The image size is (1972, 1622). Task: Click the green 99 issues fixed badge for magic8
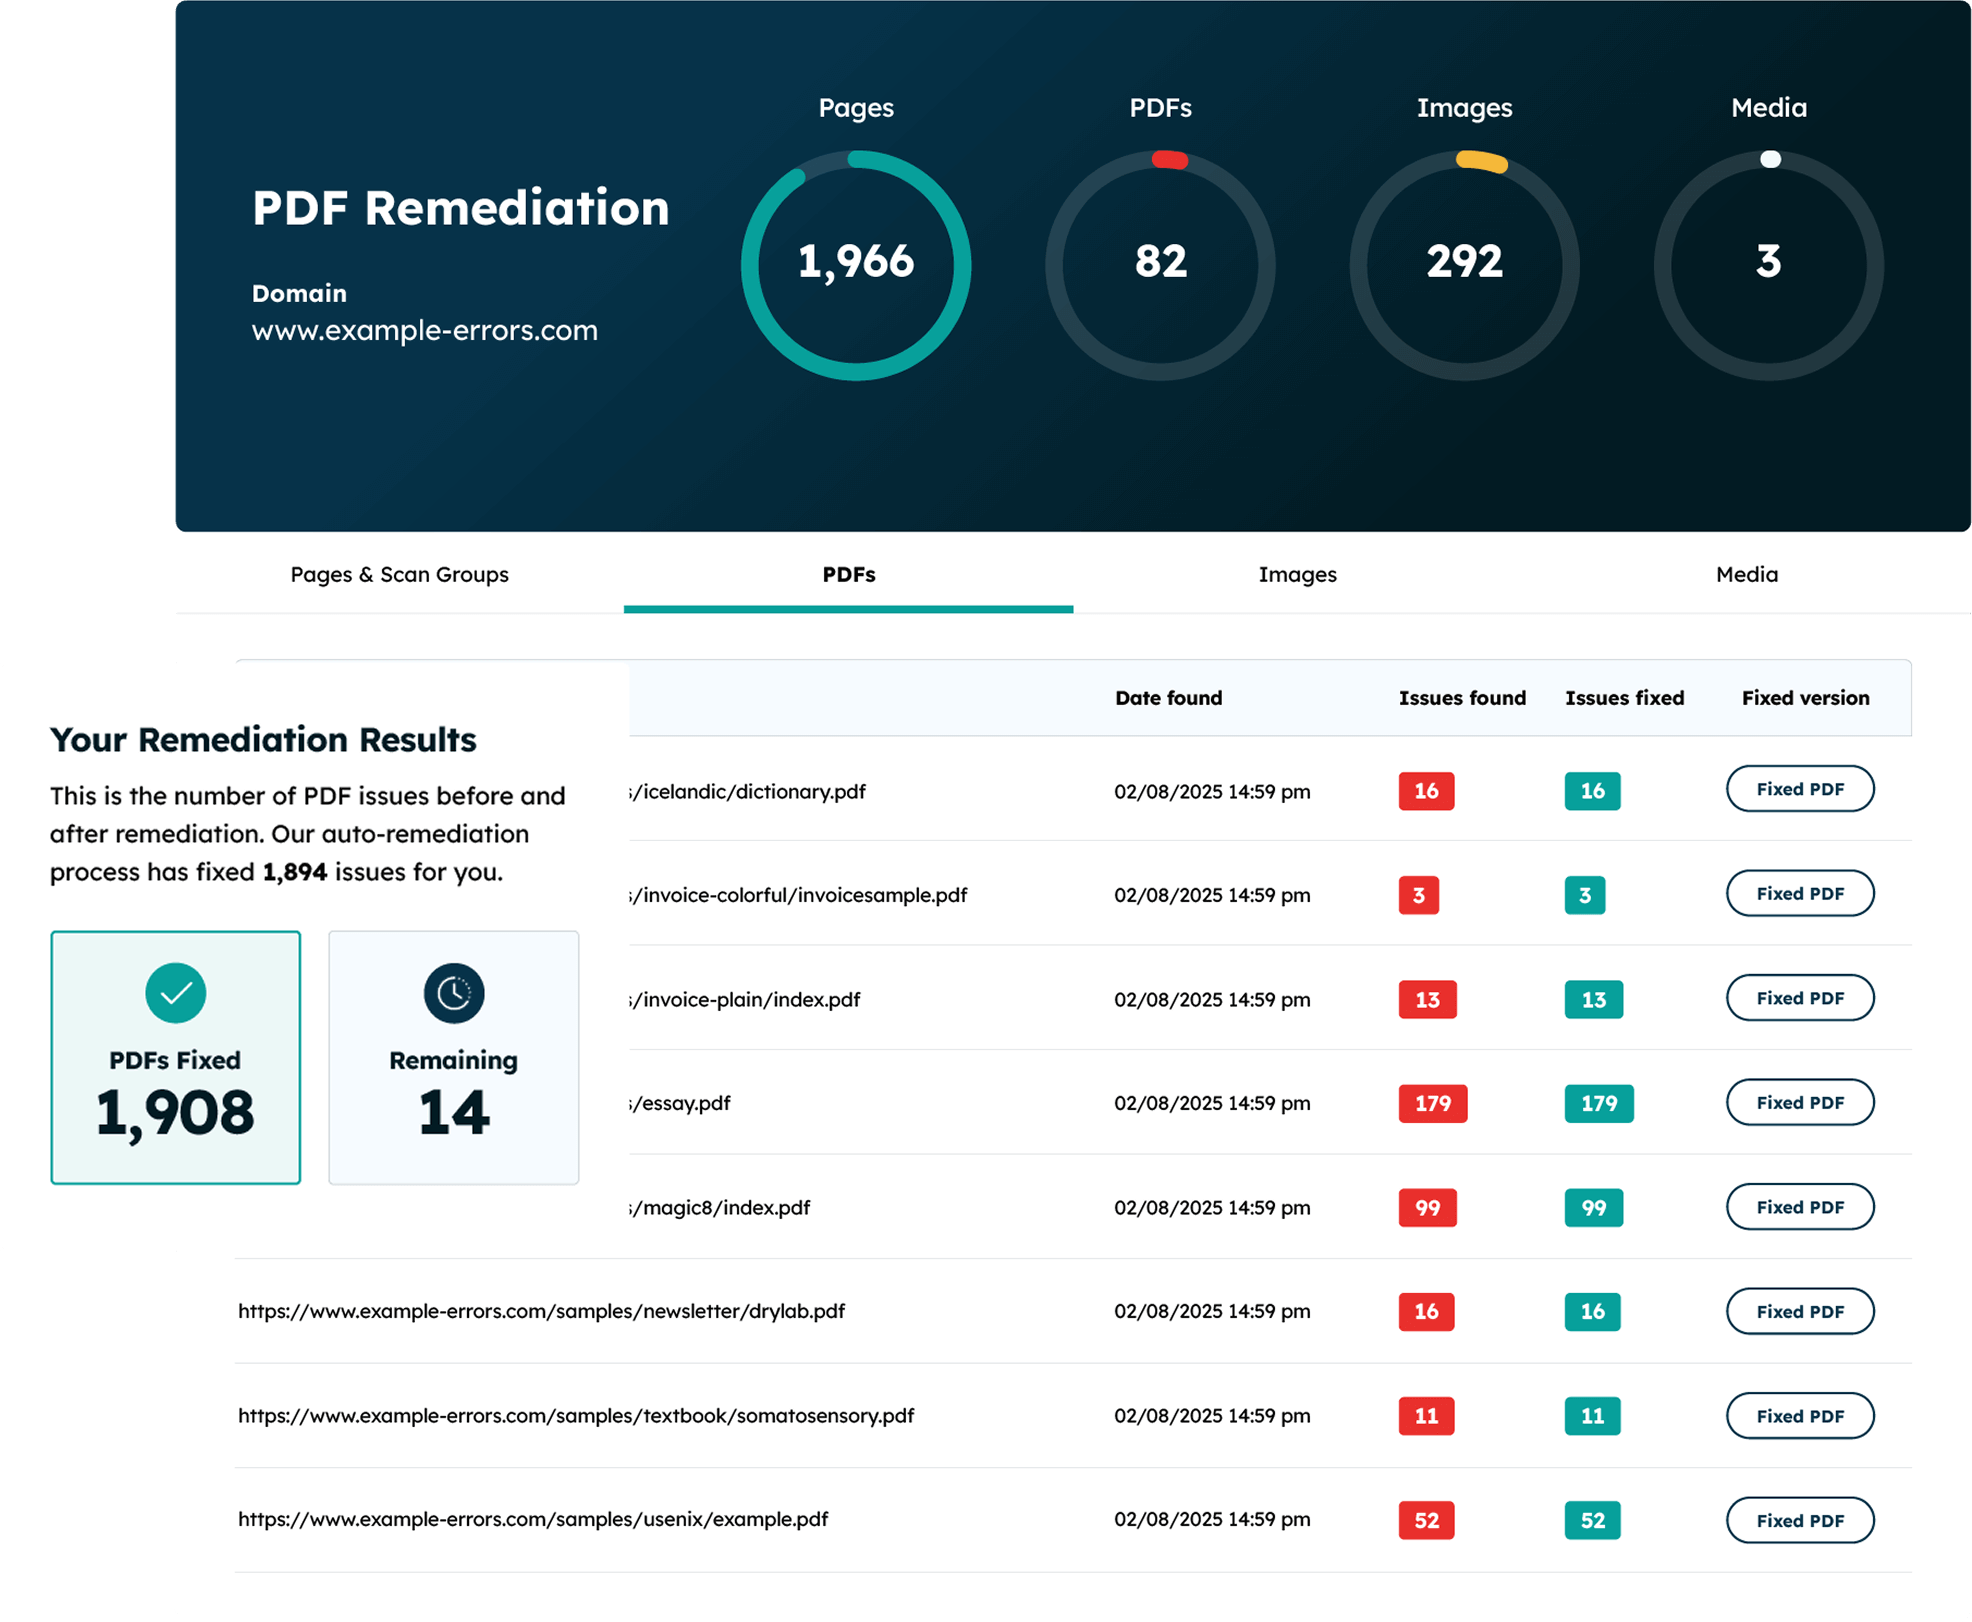pyautogui.click(x=1593, y=1208)
